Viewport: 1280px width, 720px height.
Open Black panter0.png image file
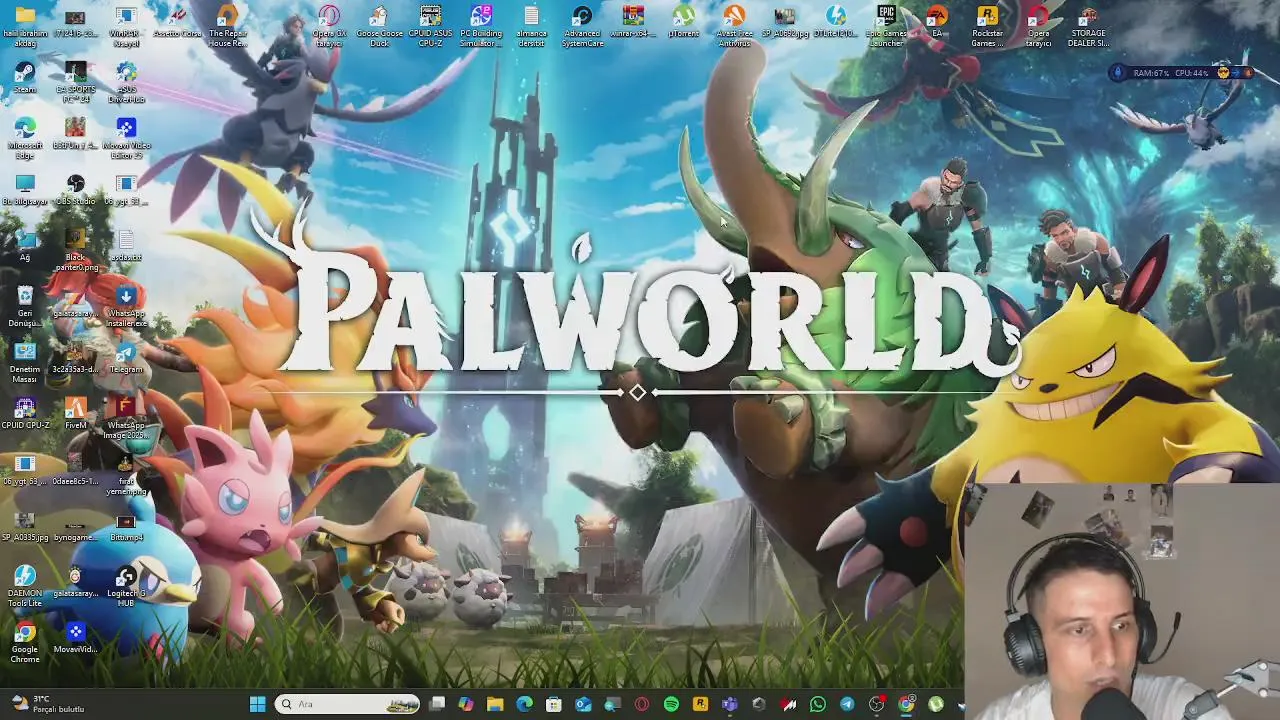point(75,250)
